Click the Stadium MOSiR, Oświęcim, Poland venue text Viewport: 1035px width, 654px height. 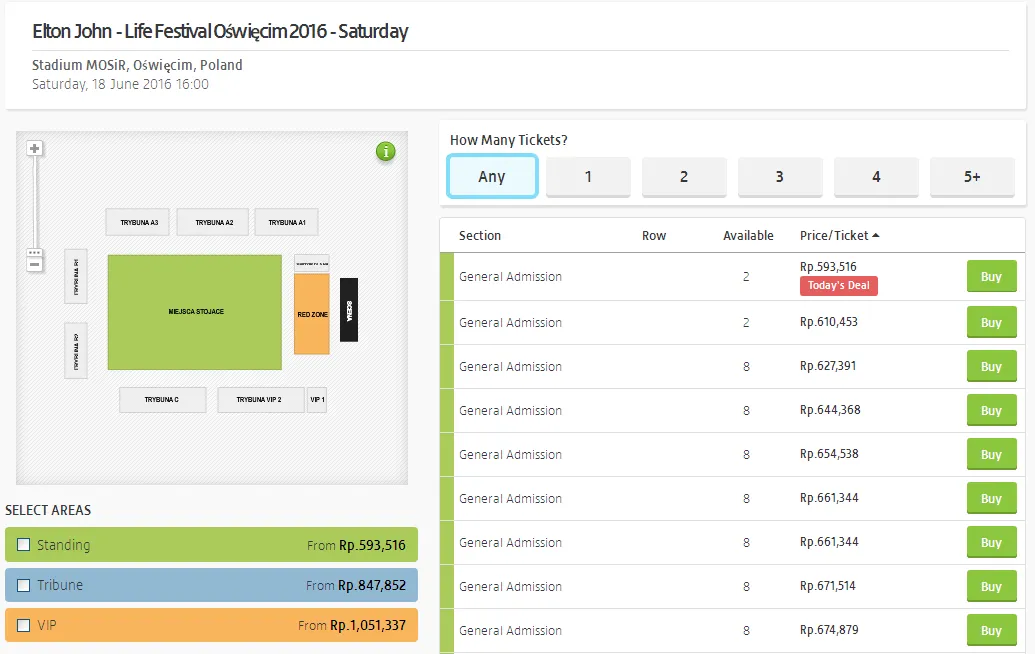[137, 65]
